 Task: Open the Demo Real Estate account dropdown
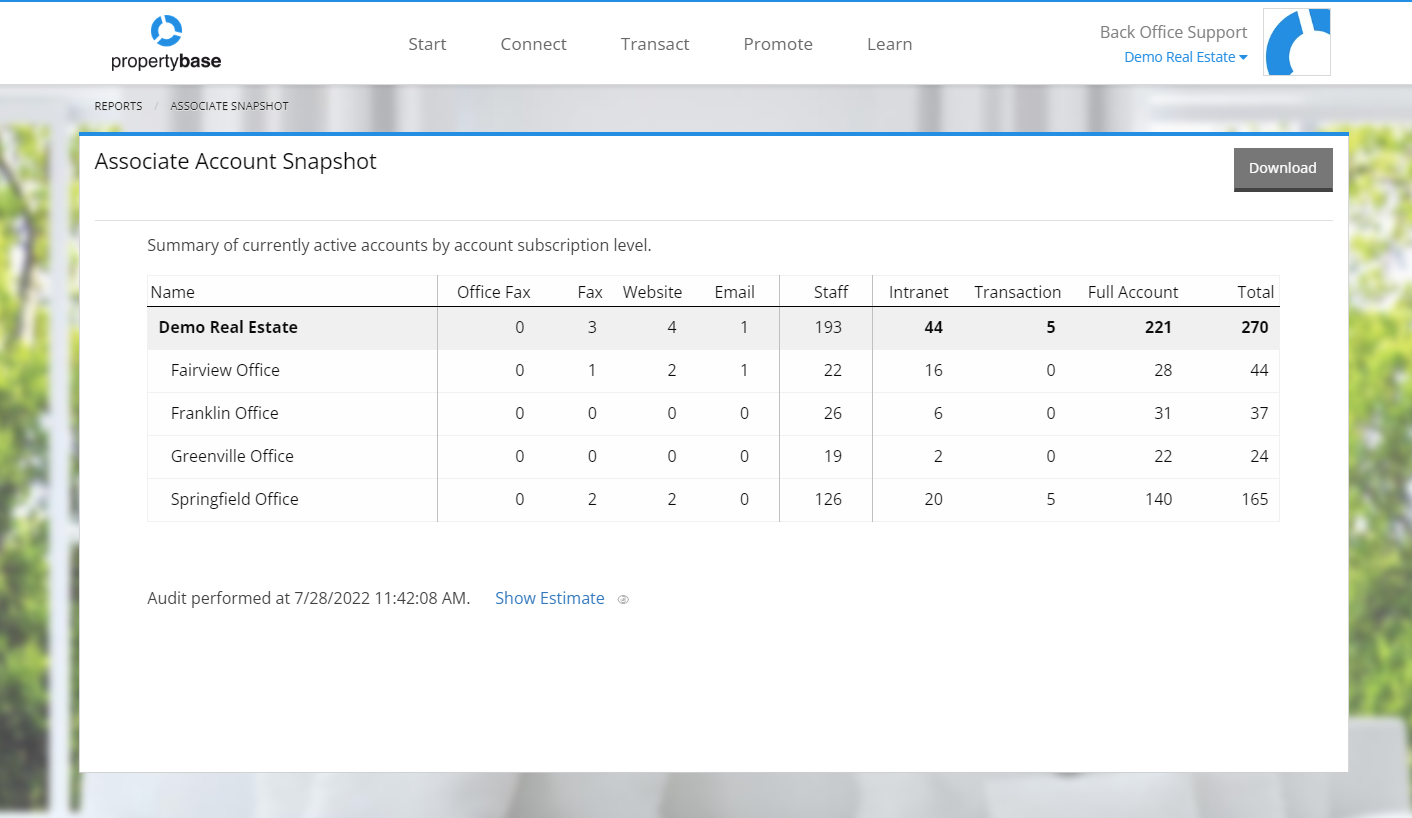tap(1185, 57)
